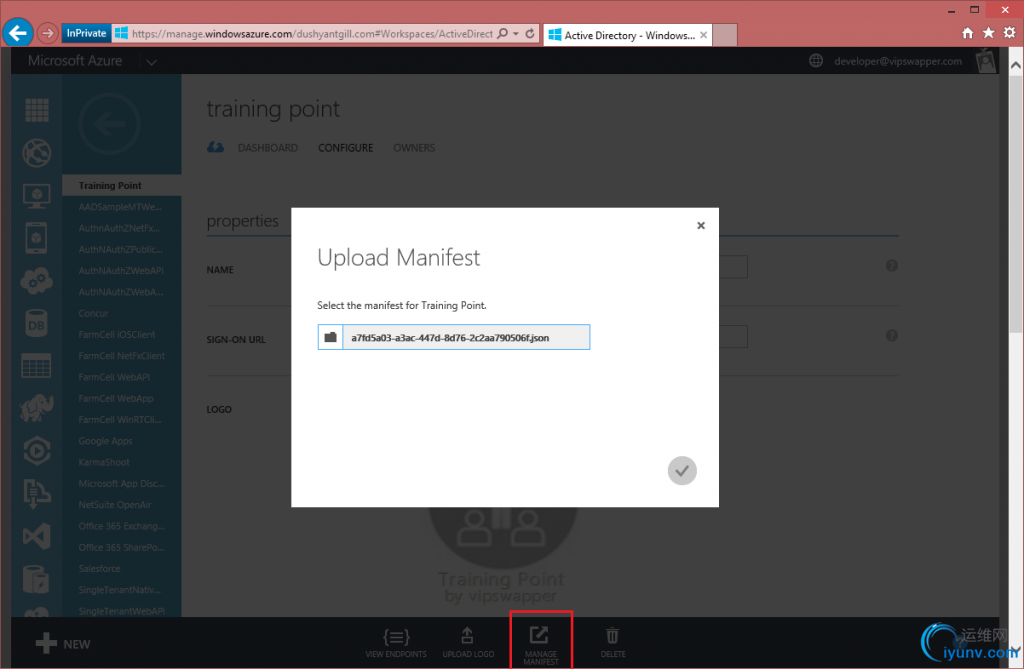Confirm upload with the checkmark button
The image size is (1024, 669).
pos(682,470)
